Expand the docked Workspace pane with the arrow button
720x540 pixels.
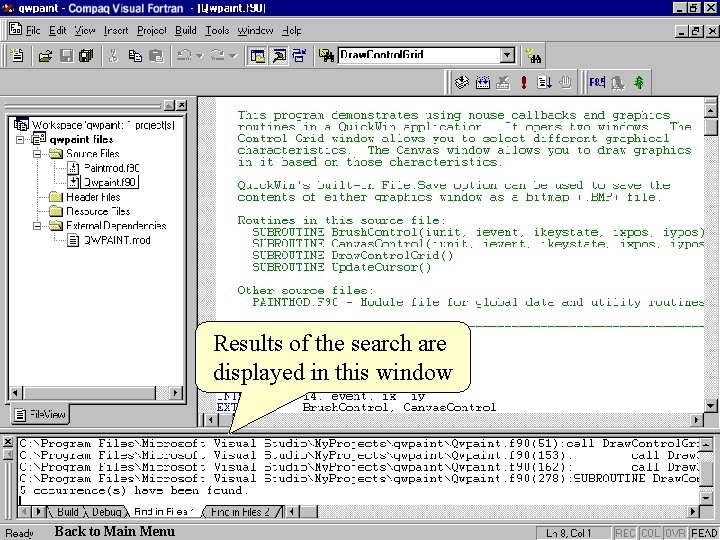169,106
